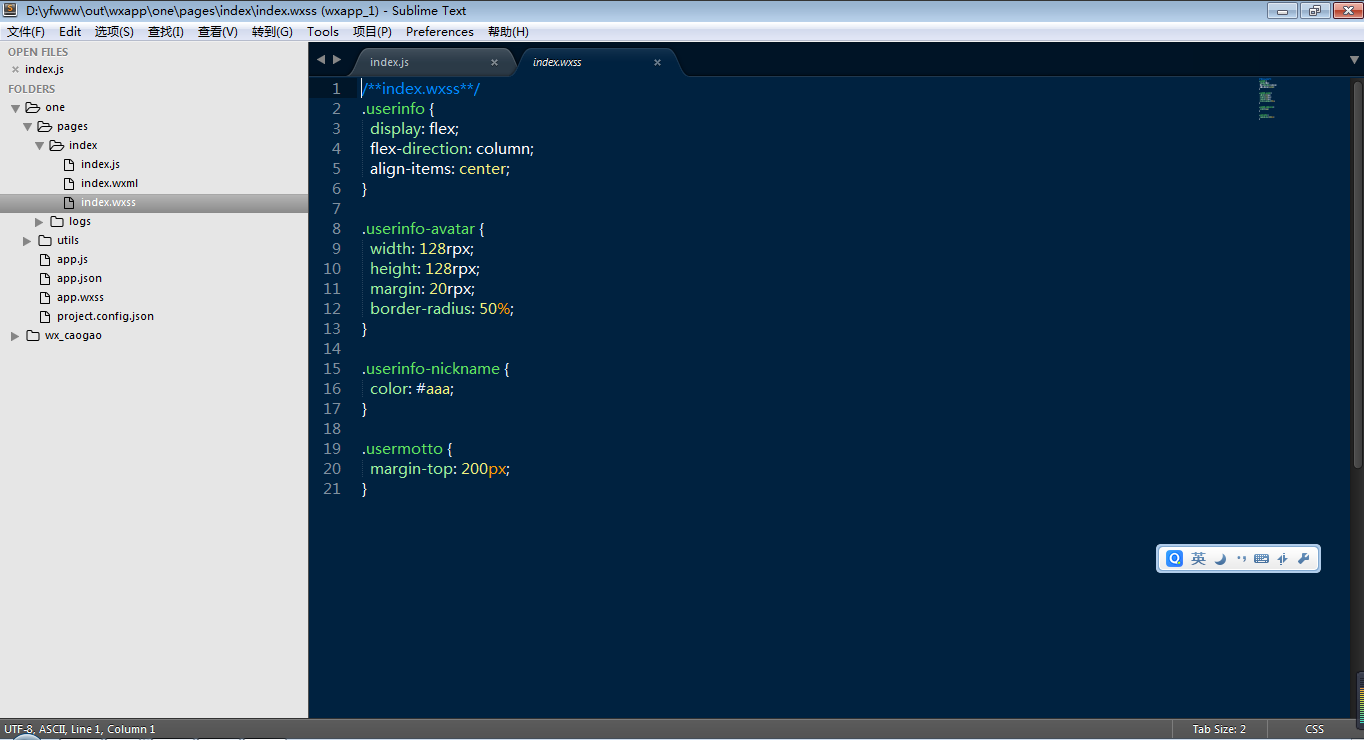Change CSS syntax in status bar

point(1314,730)
